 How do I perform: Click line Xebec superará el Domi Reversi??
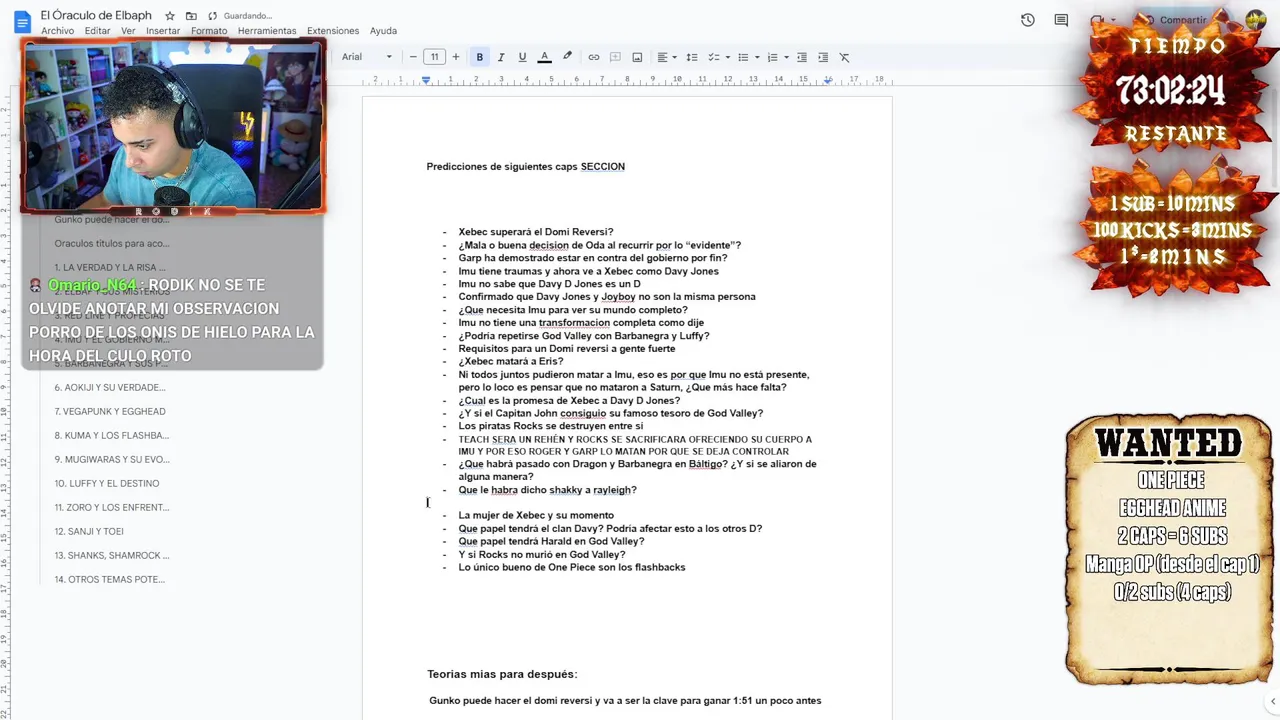pyautogui.click(x=536, y=232)
